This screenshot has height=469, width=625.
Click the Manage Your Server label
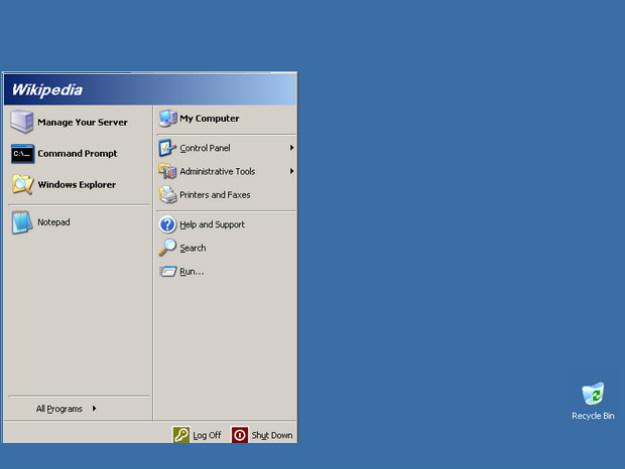[83, 122]
